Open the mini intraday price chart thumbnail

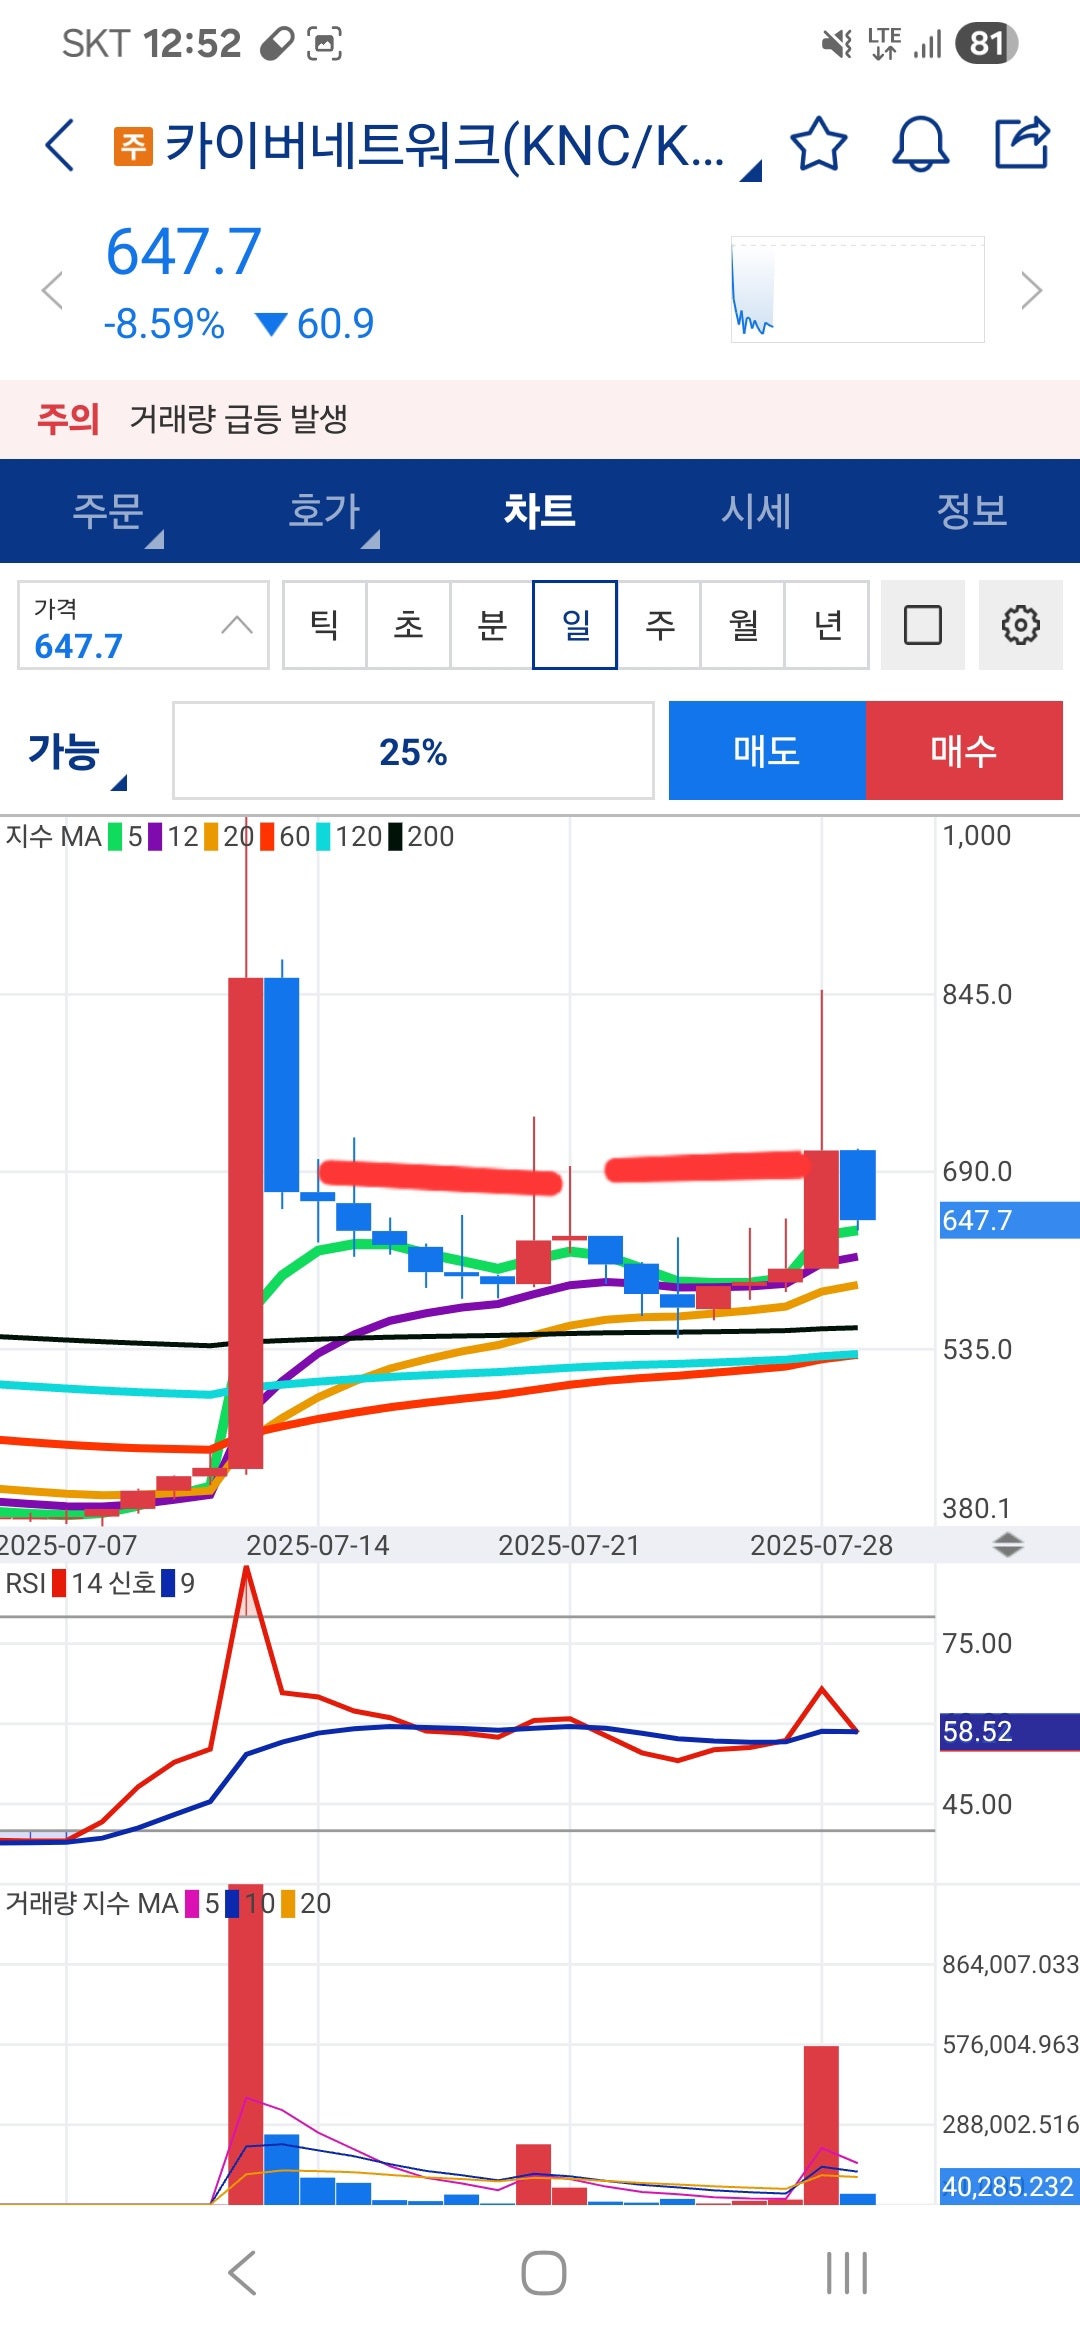(858, 290)
